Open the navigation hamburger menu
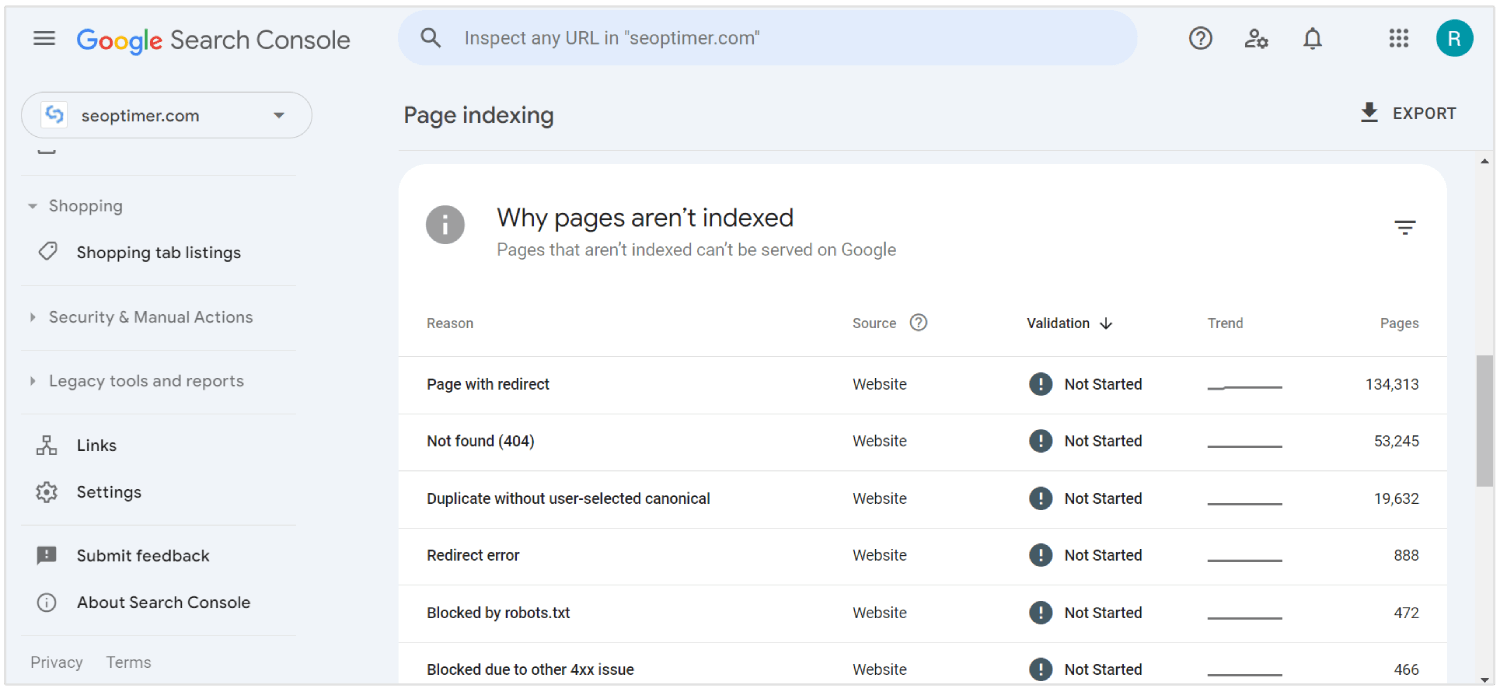The width and height of the screenshot is (1500, 692). click(44, 38)
